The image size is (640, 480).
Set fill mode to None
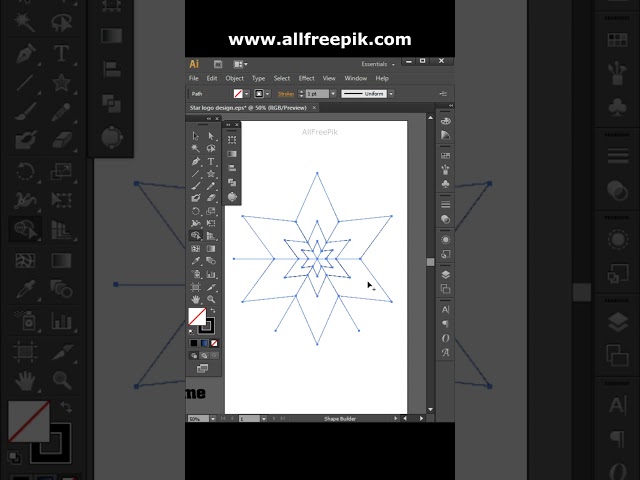coord(214,343)
